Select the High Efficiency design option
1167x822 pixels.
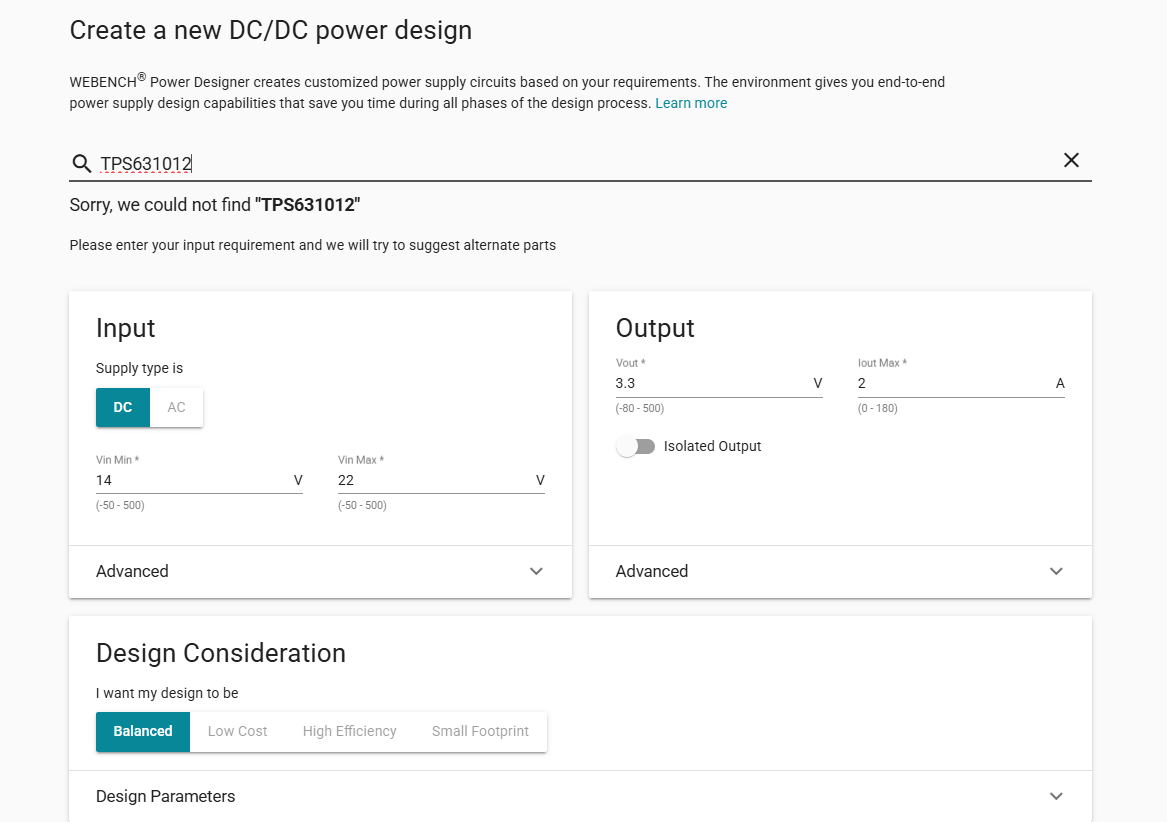tap(349, 731)
